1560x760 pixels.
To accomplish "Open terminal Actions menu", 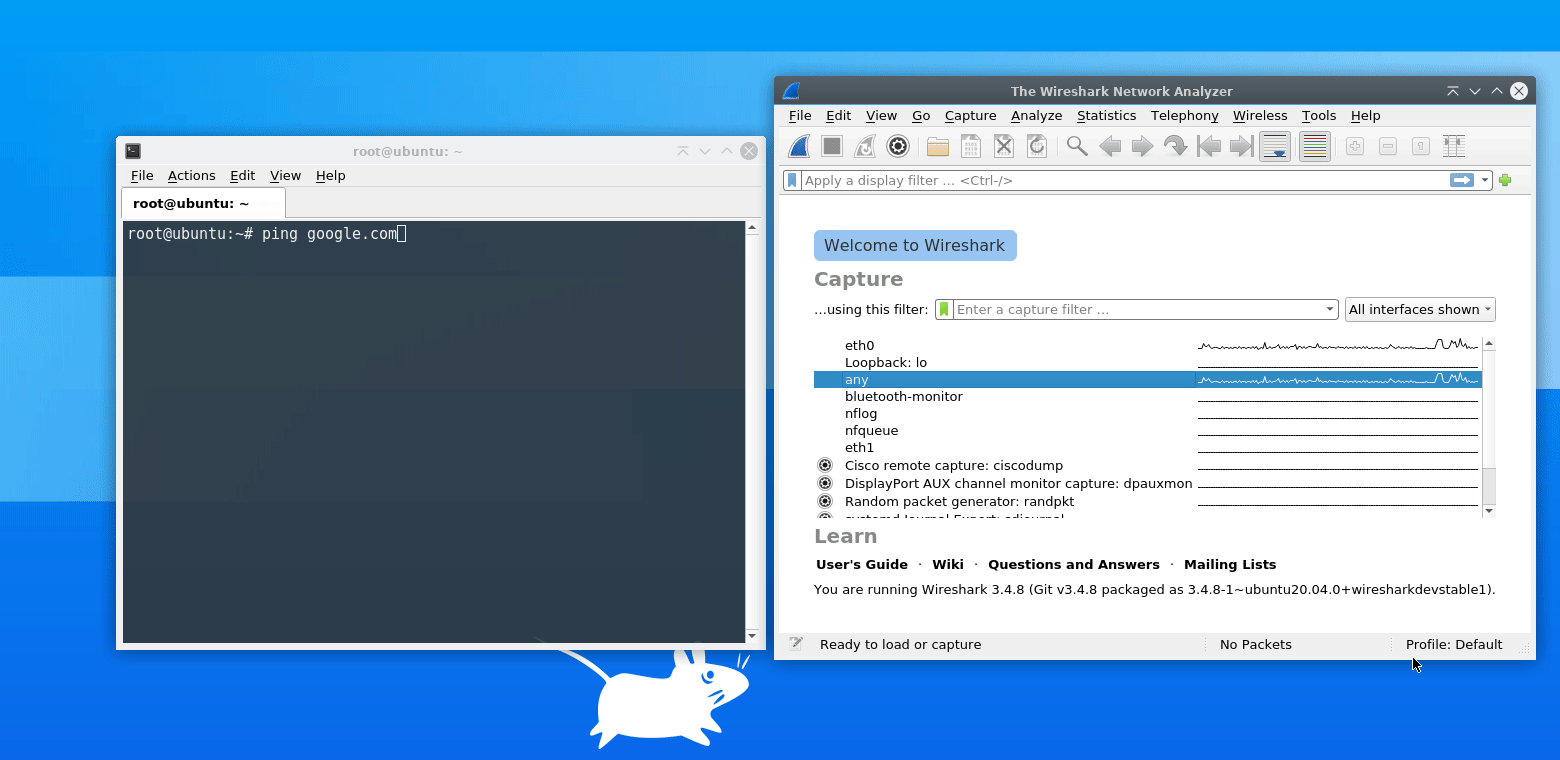I will (x=191, y=175).
